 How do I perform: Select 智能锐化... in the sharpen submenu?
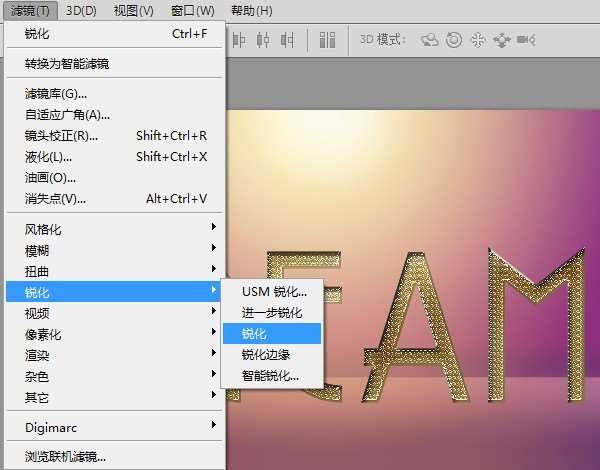pyautogui.click(x=270, y=376)
